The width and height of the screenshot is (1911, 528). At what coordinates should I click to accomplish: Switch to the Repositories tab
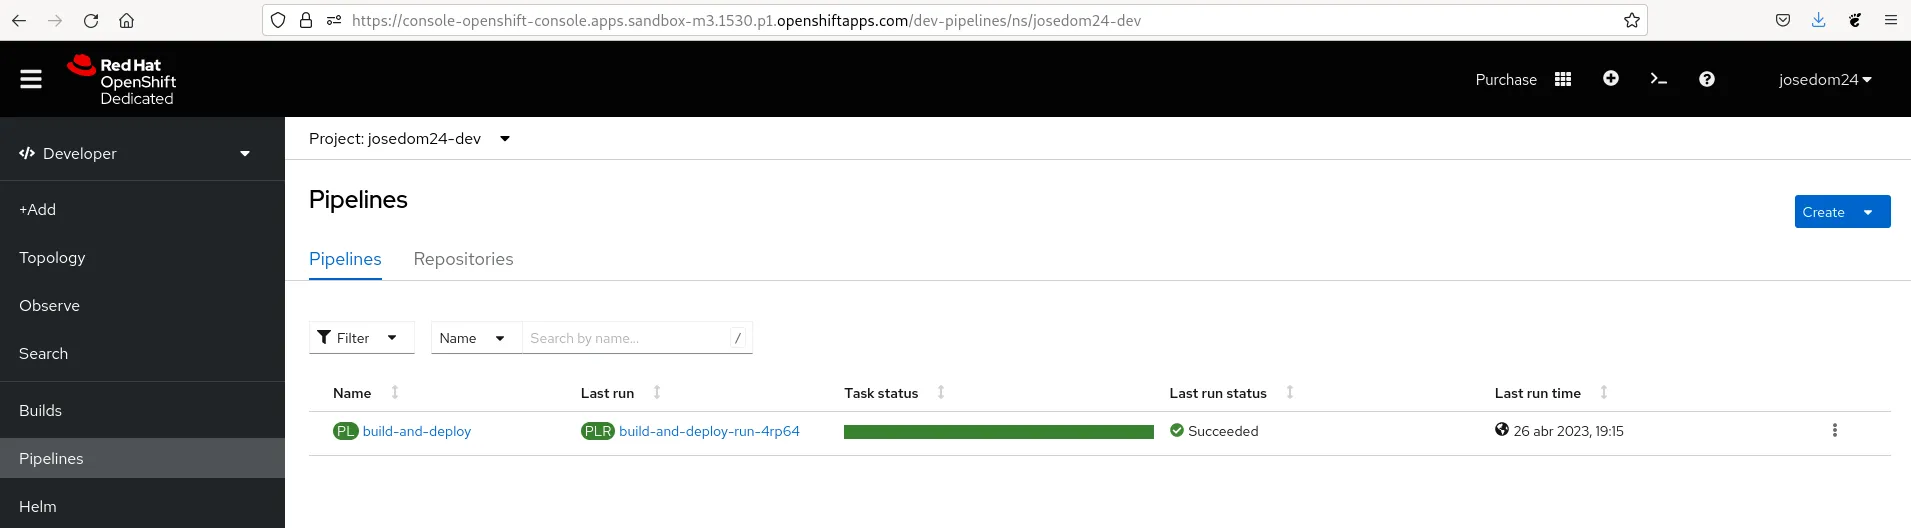coord(463,259)
